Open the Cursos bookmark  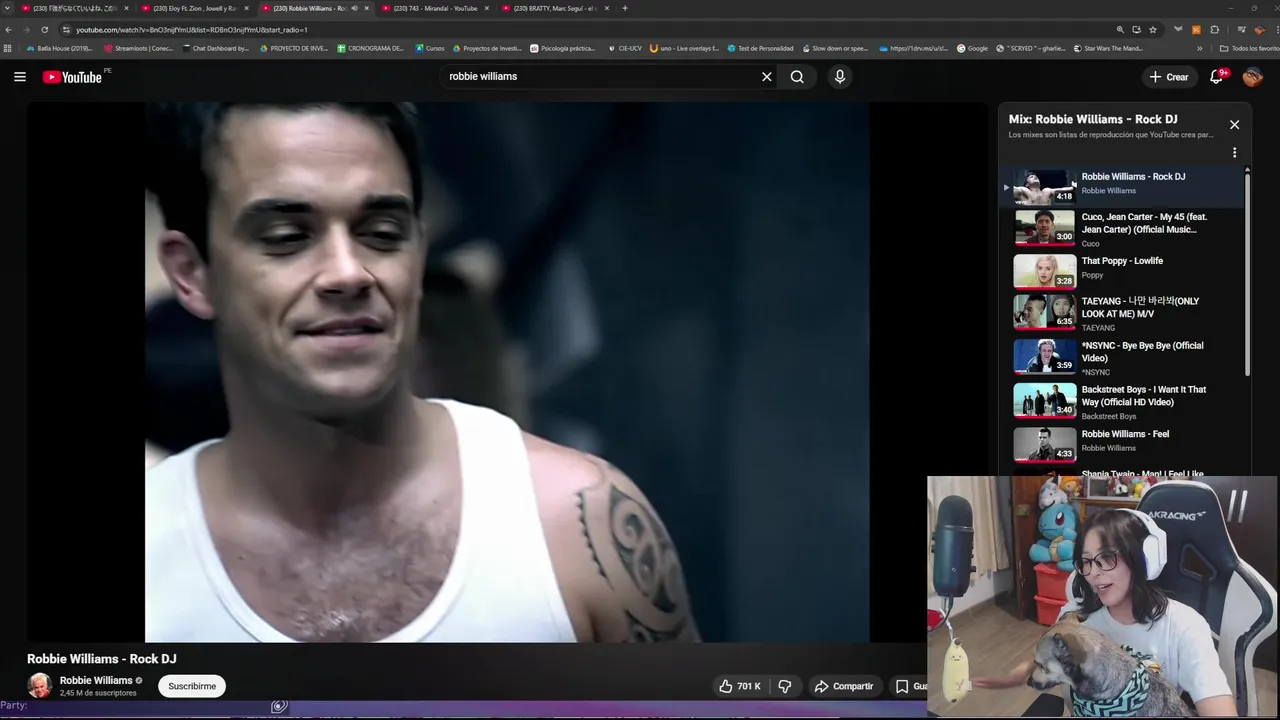429,48
